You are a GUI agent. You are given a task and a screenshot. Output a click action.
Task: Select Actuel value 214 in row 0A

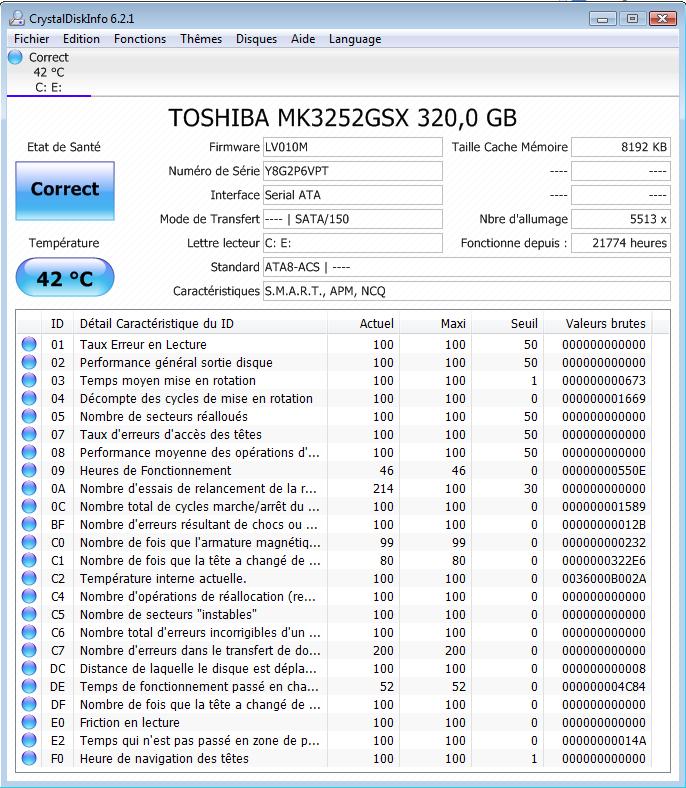pos(383,489)
